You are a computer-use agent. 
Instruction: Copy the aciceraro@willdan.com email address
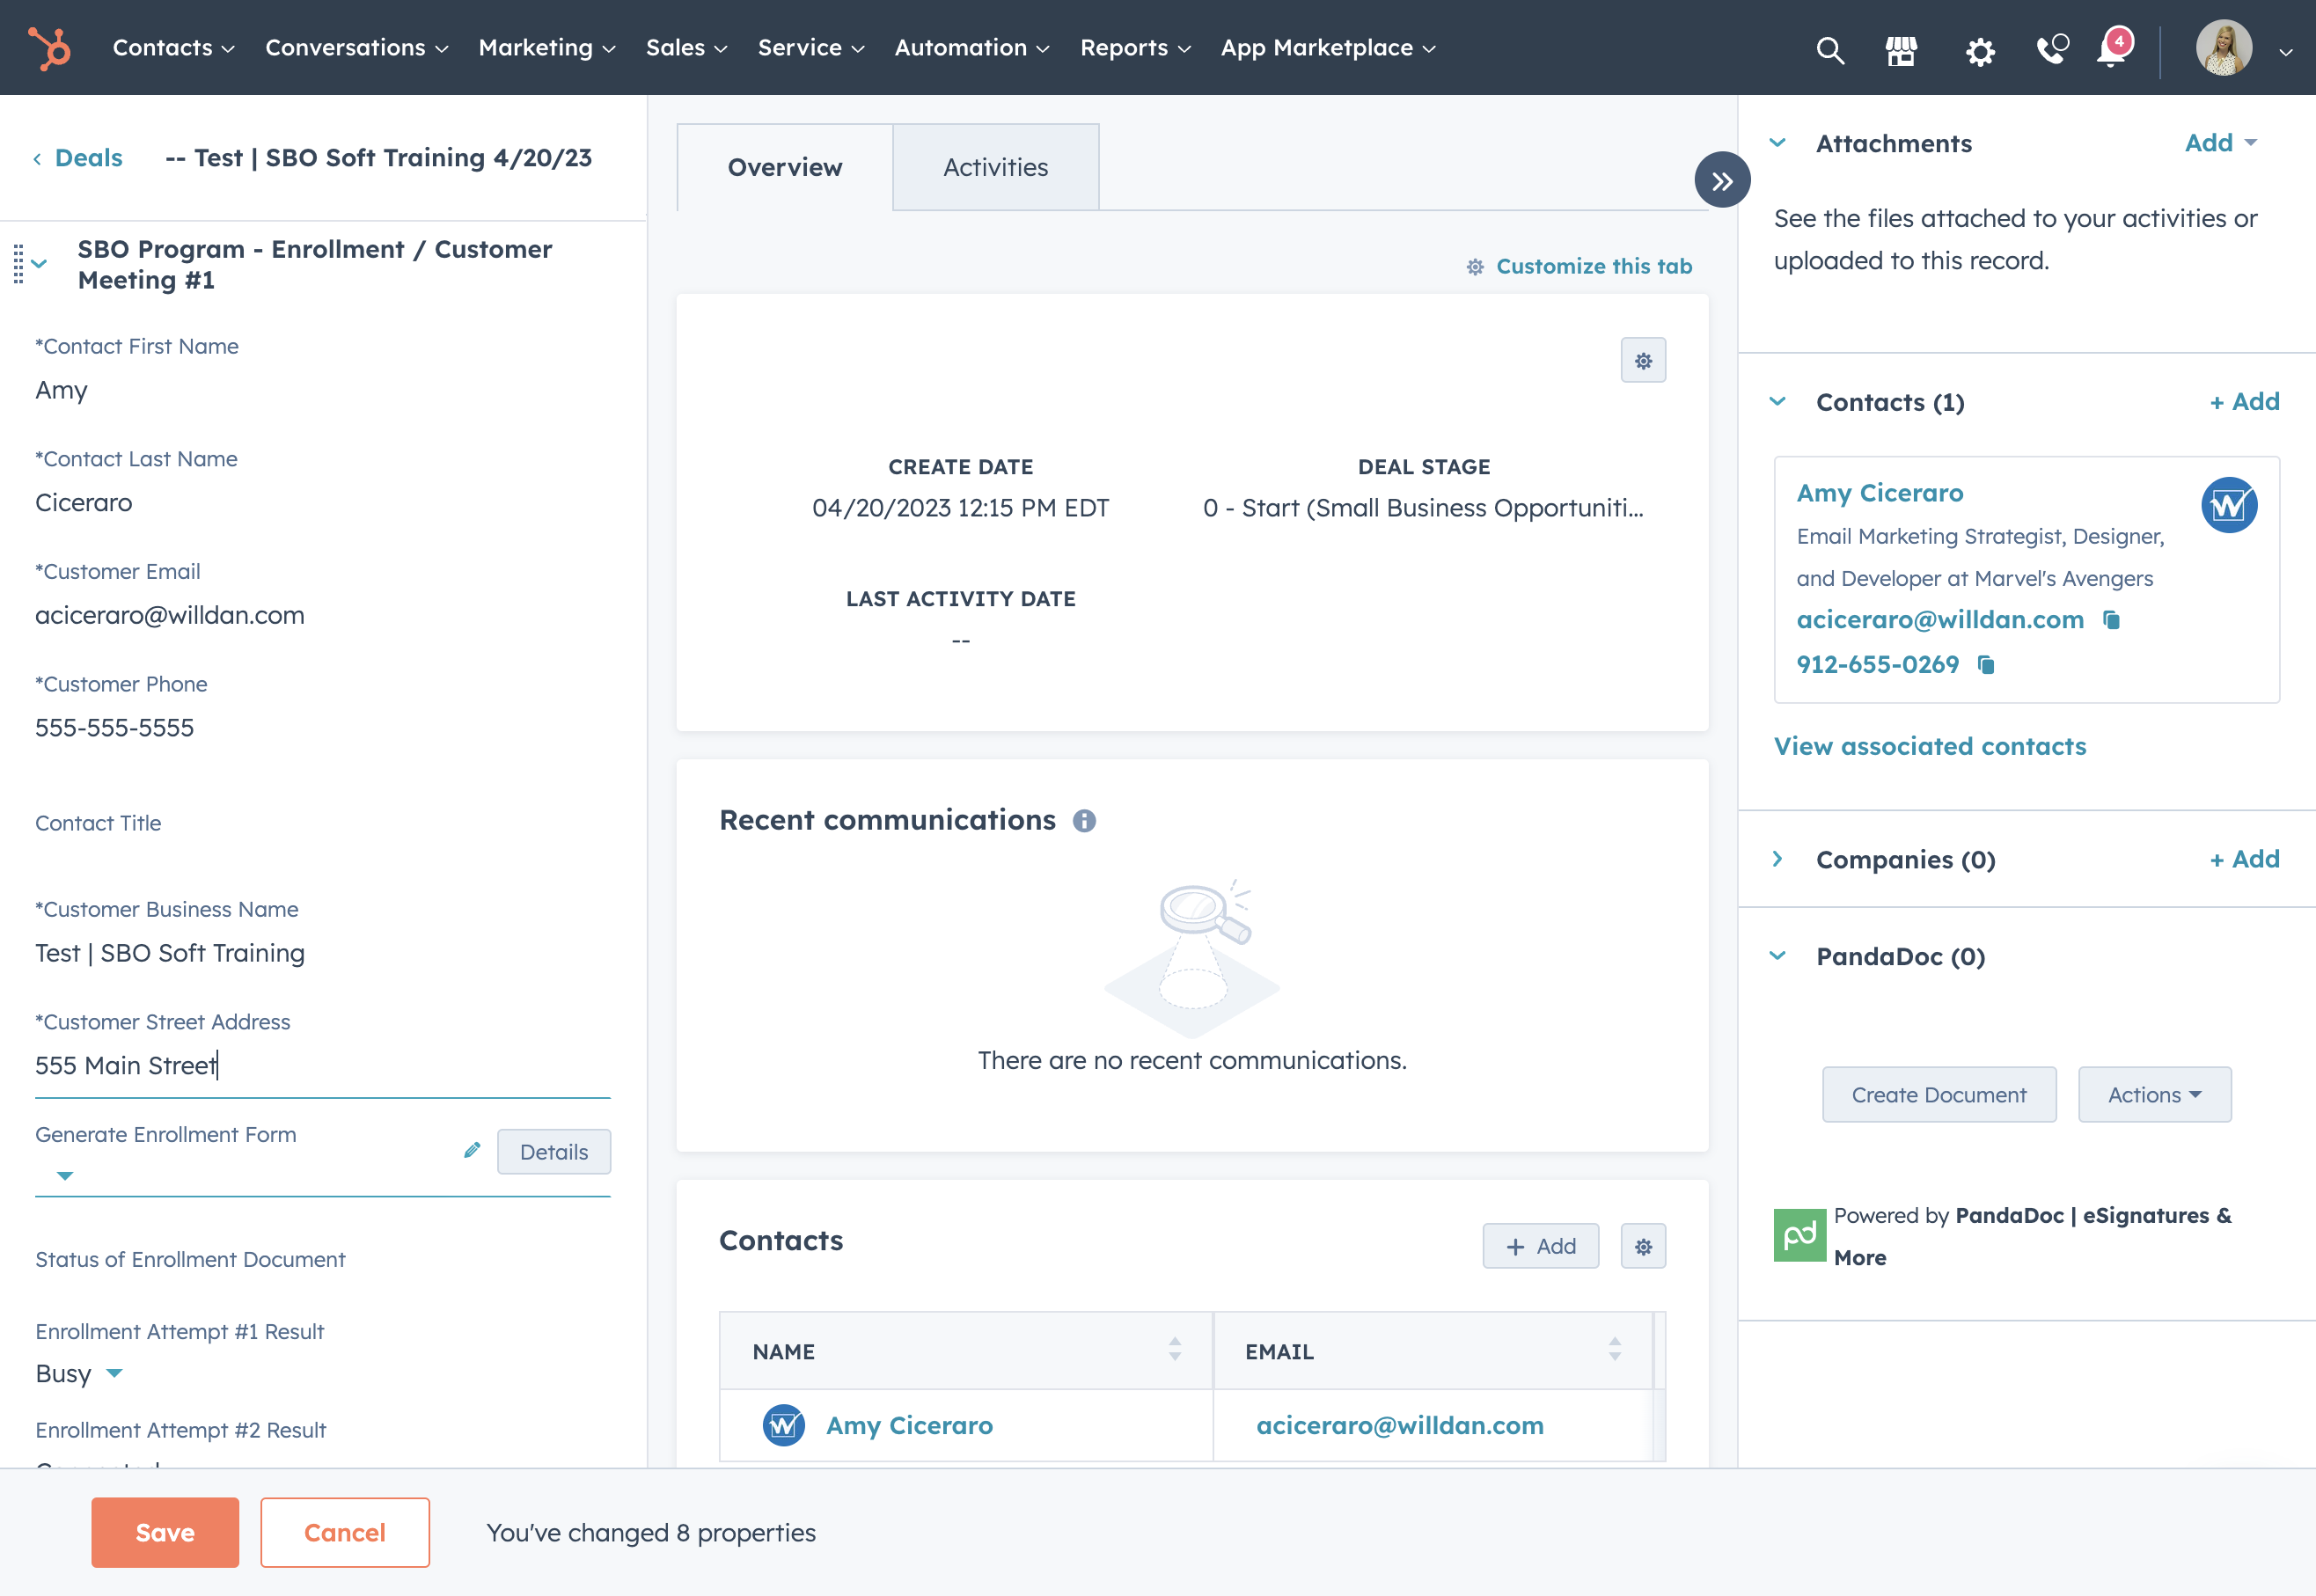[x=2112, y=620]
